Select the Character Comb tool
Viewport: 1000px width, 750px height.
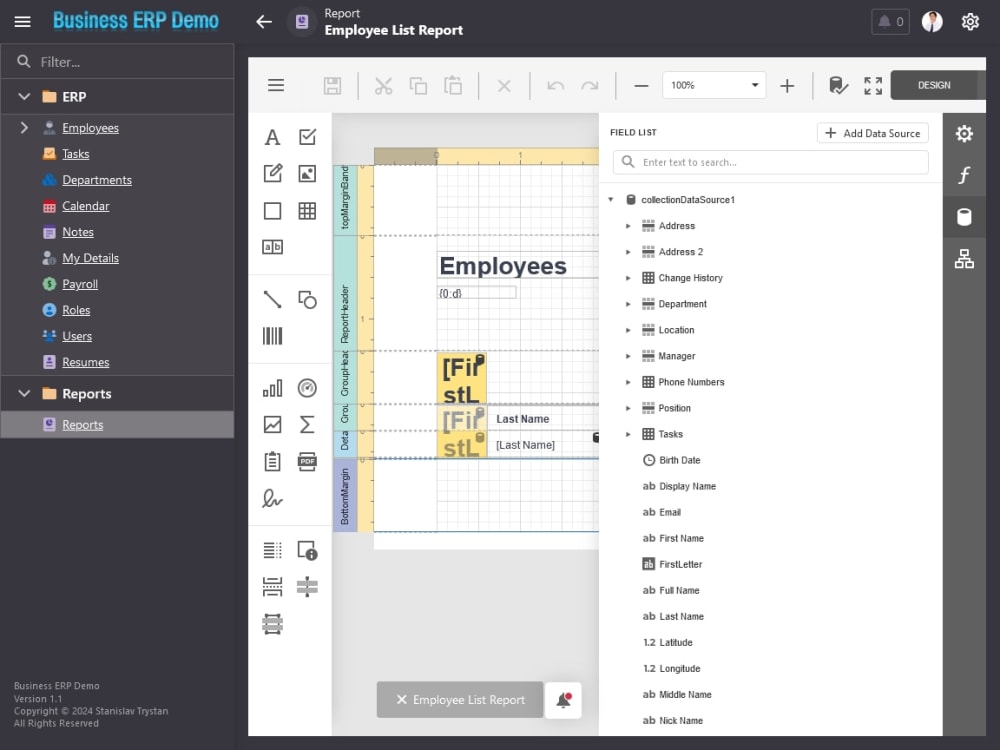[272, 247]
